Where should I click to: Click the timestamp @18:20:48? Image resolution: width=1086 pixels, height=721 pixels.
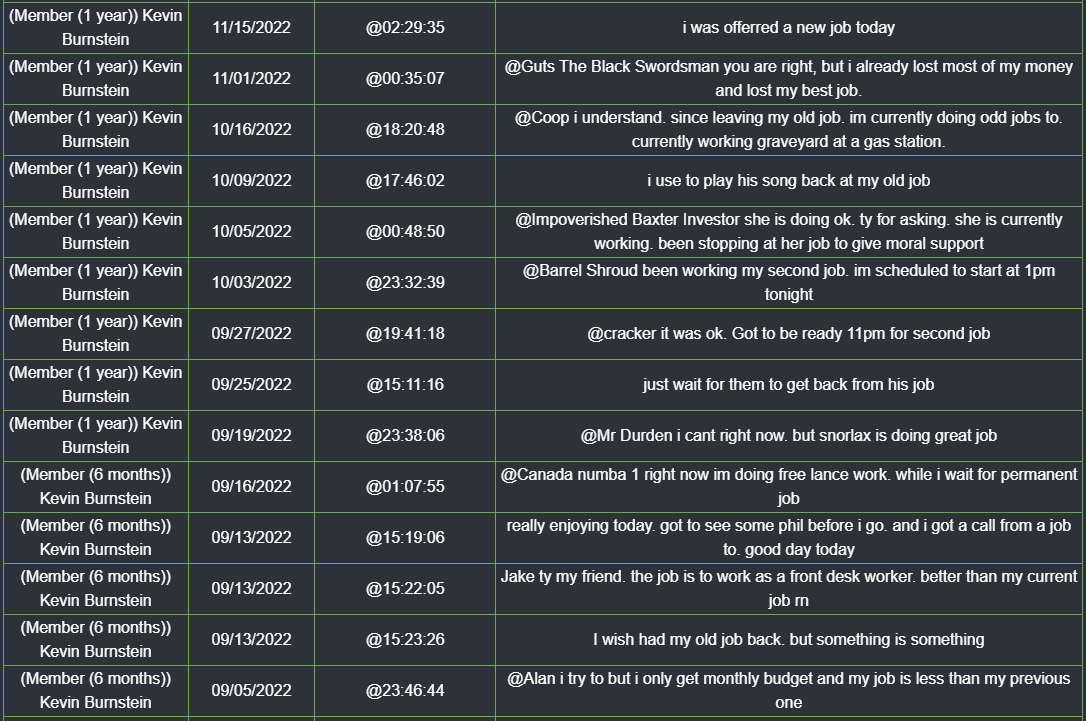(405, 130)
